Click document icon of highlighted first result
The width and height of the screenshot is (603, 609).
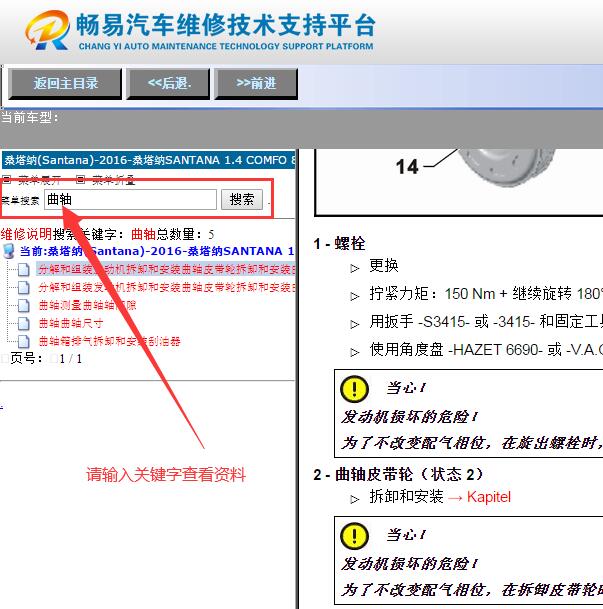[23, 269]
